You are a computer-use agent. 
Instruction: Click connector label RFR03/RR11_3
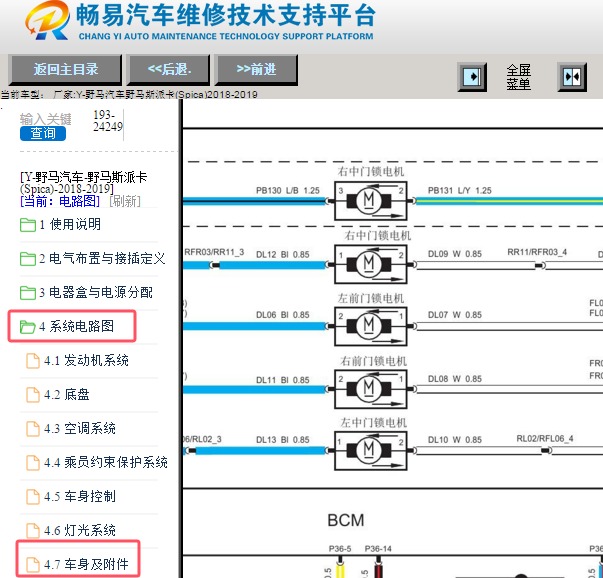(x=214, y=252)
